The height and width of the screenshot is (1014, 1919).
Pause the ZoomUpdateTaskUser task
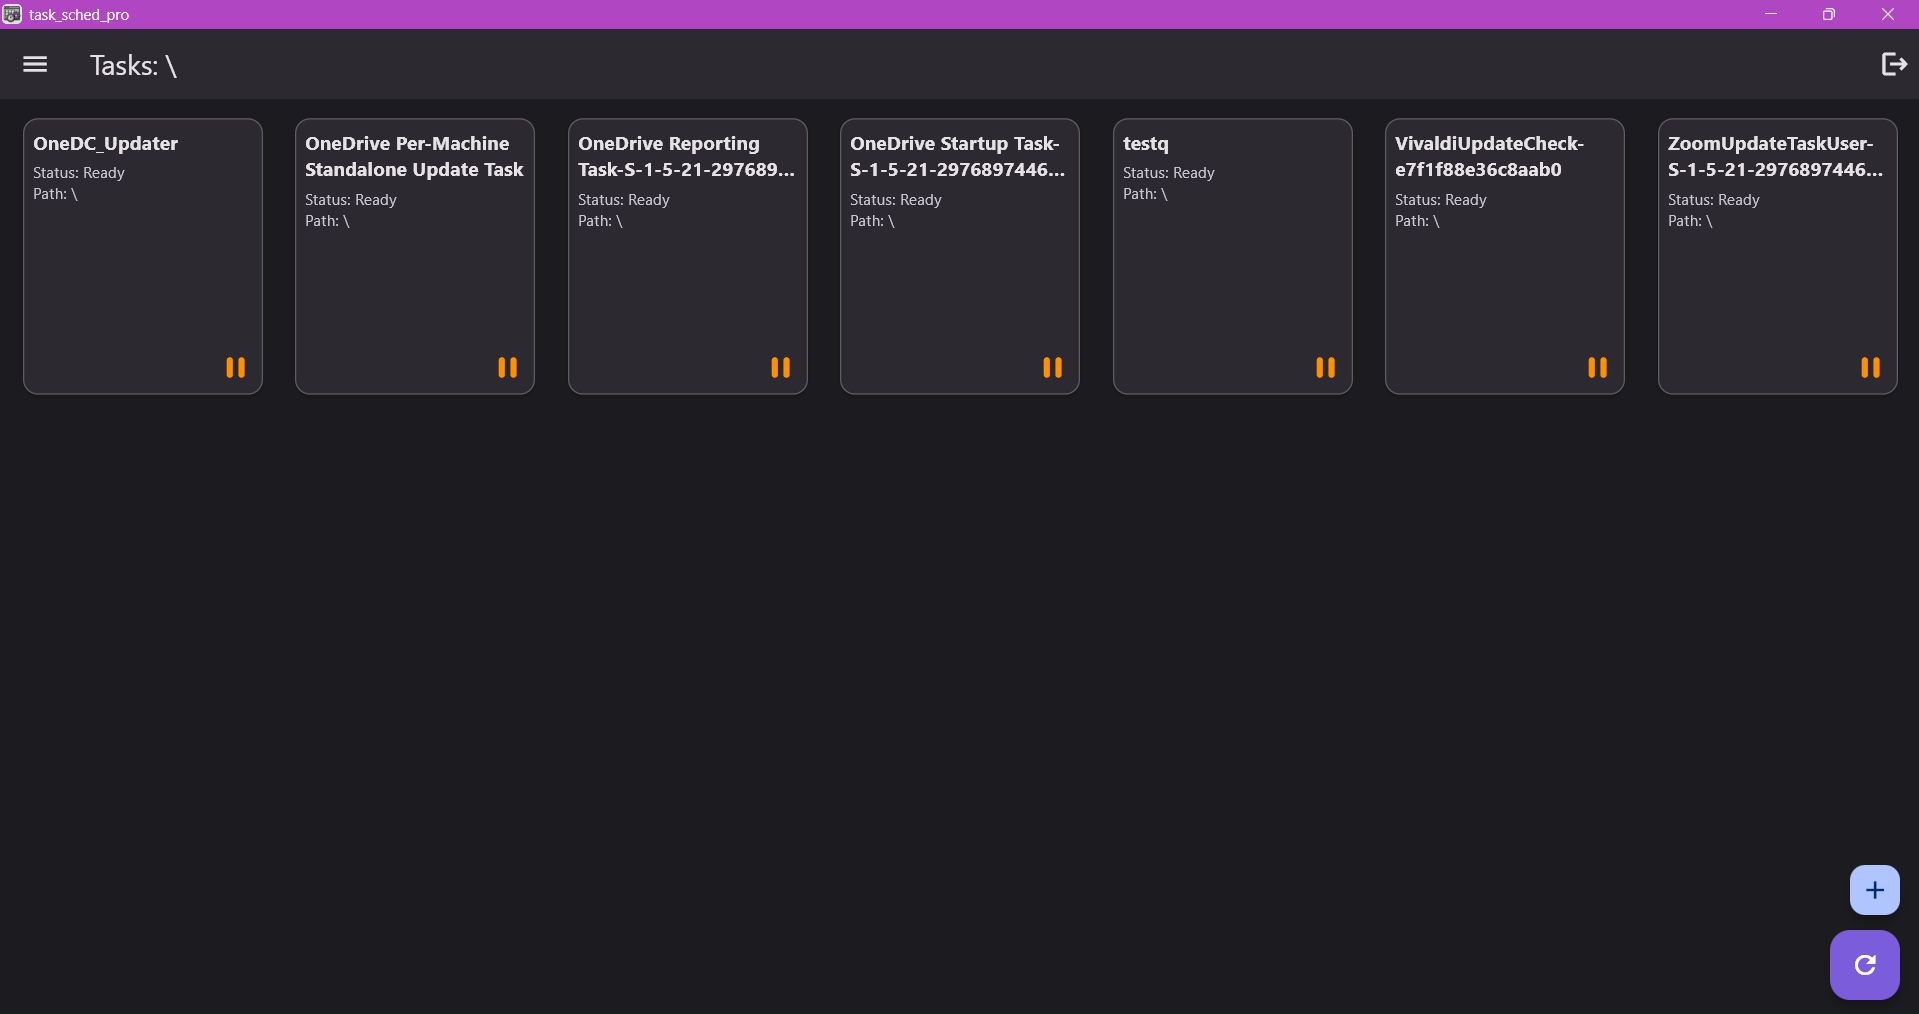1871,368
